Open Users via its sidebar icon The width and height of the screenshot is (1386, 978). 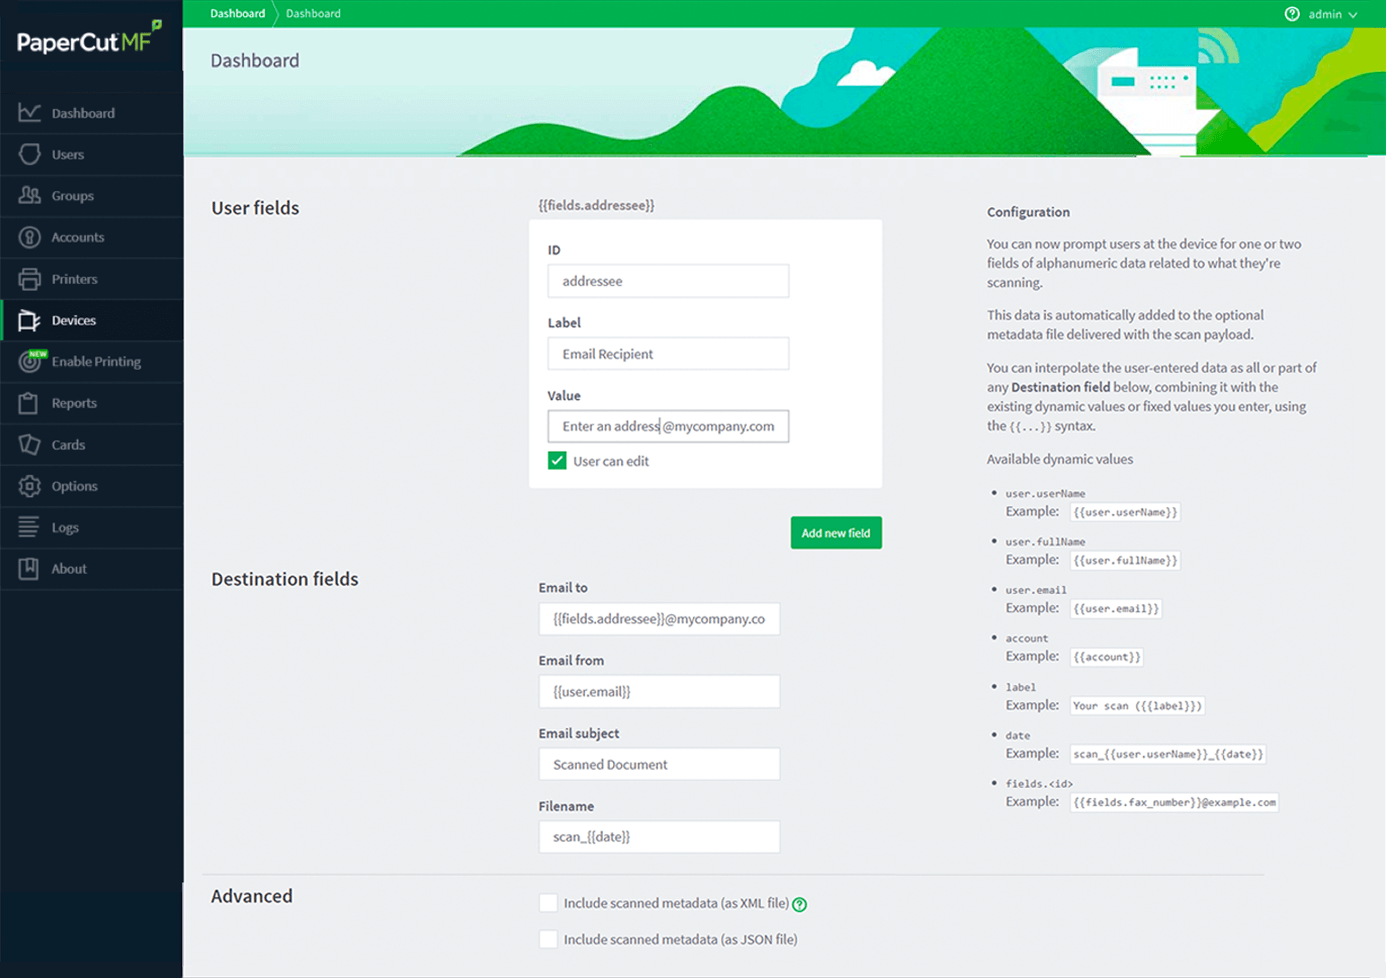click(29, 154)
